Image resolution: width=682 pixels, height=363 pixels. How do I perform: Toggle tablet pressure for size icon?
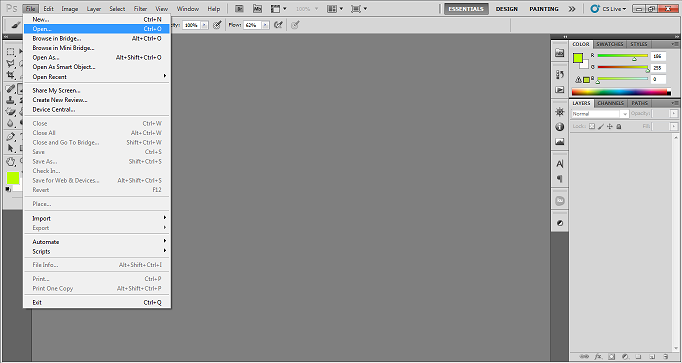pos(295,25)
